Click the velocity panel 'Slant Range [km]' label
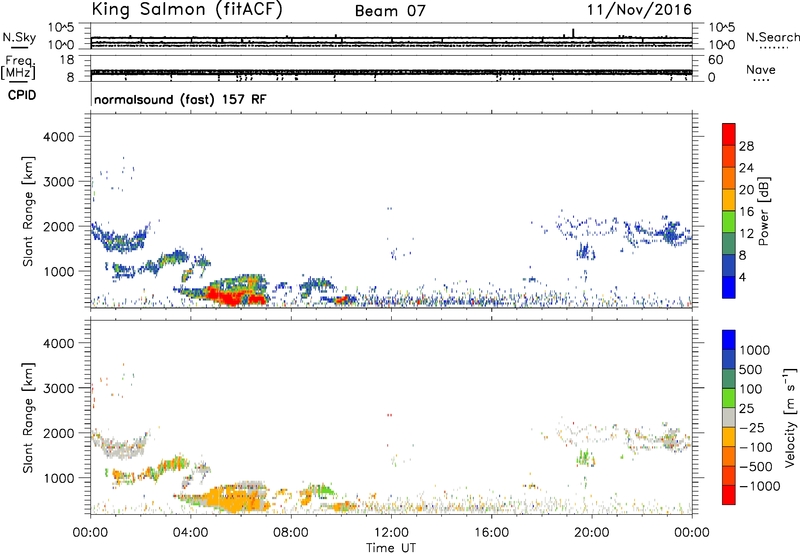Screen dimensions: 800x554 point(28,418)
